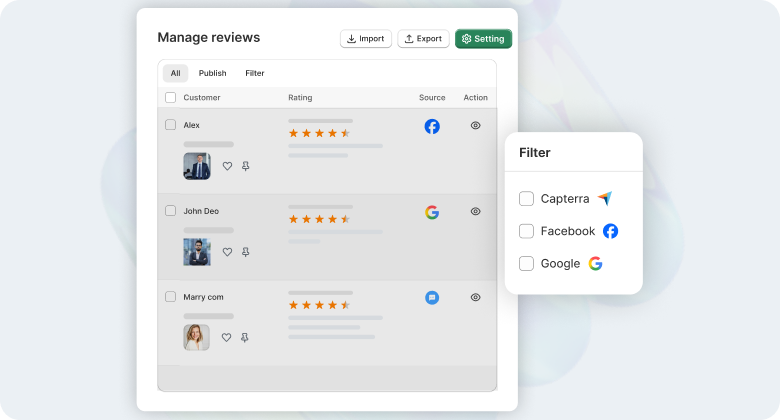Like John Deo's review with heart icon
The image size is (780, 420).
227,253
